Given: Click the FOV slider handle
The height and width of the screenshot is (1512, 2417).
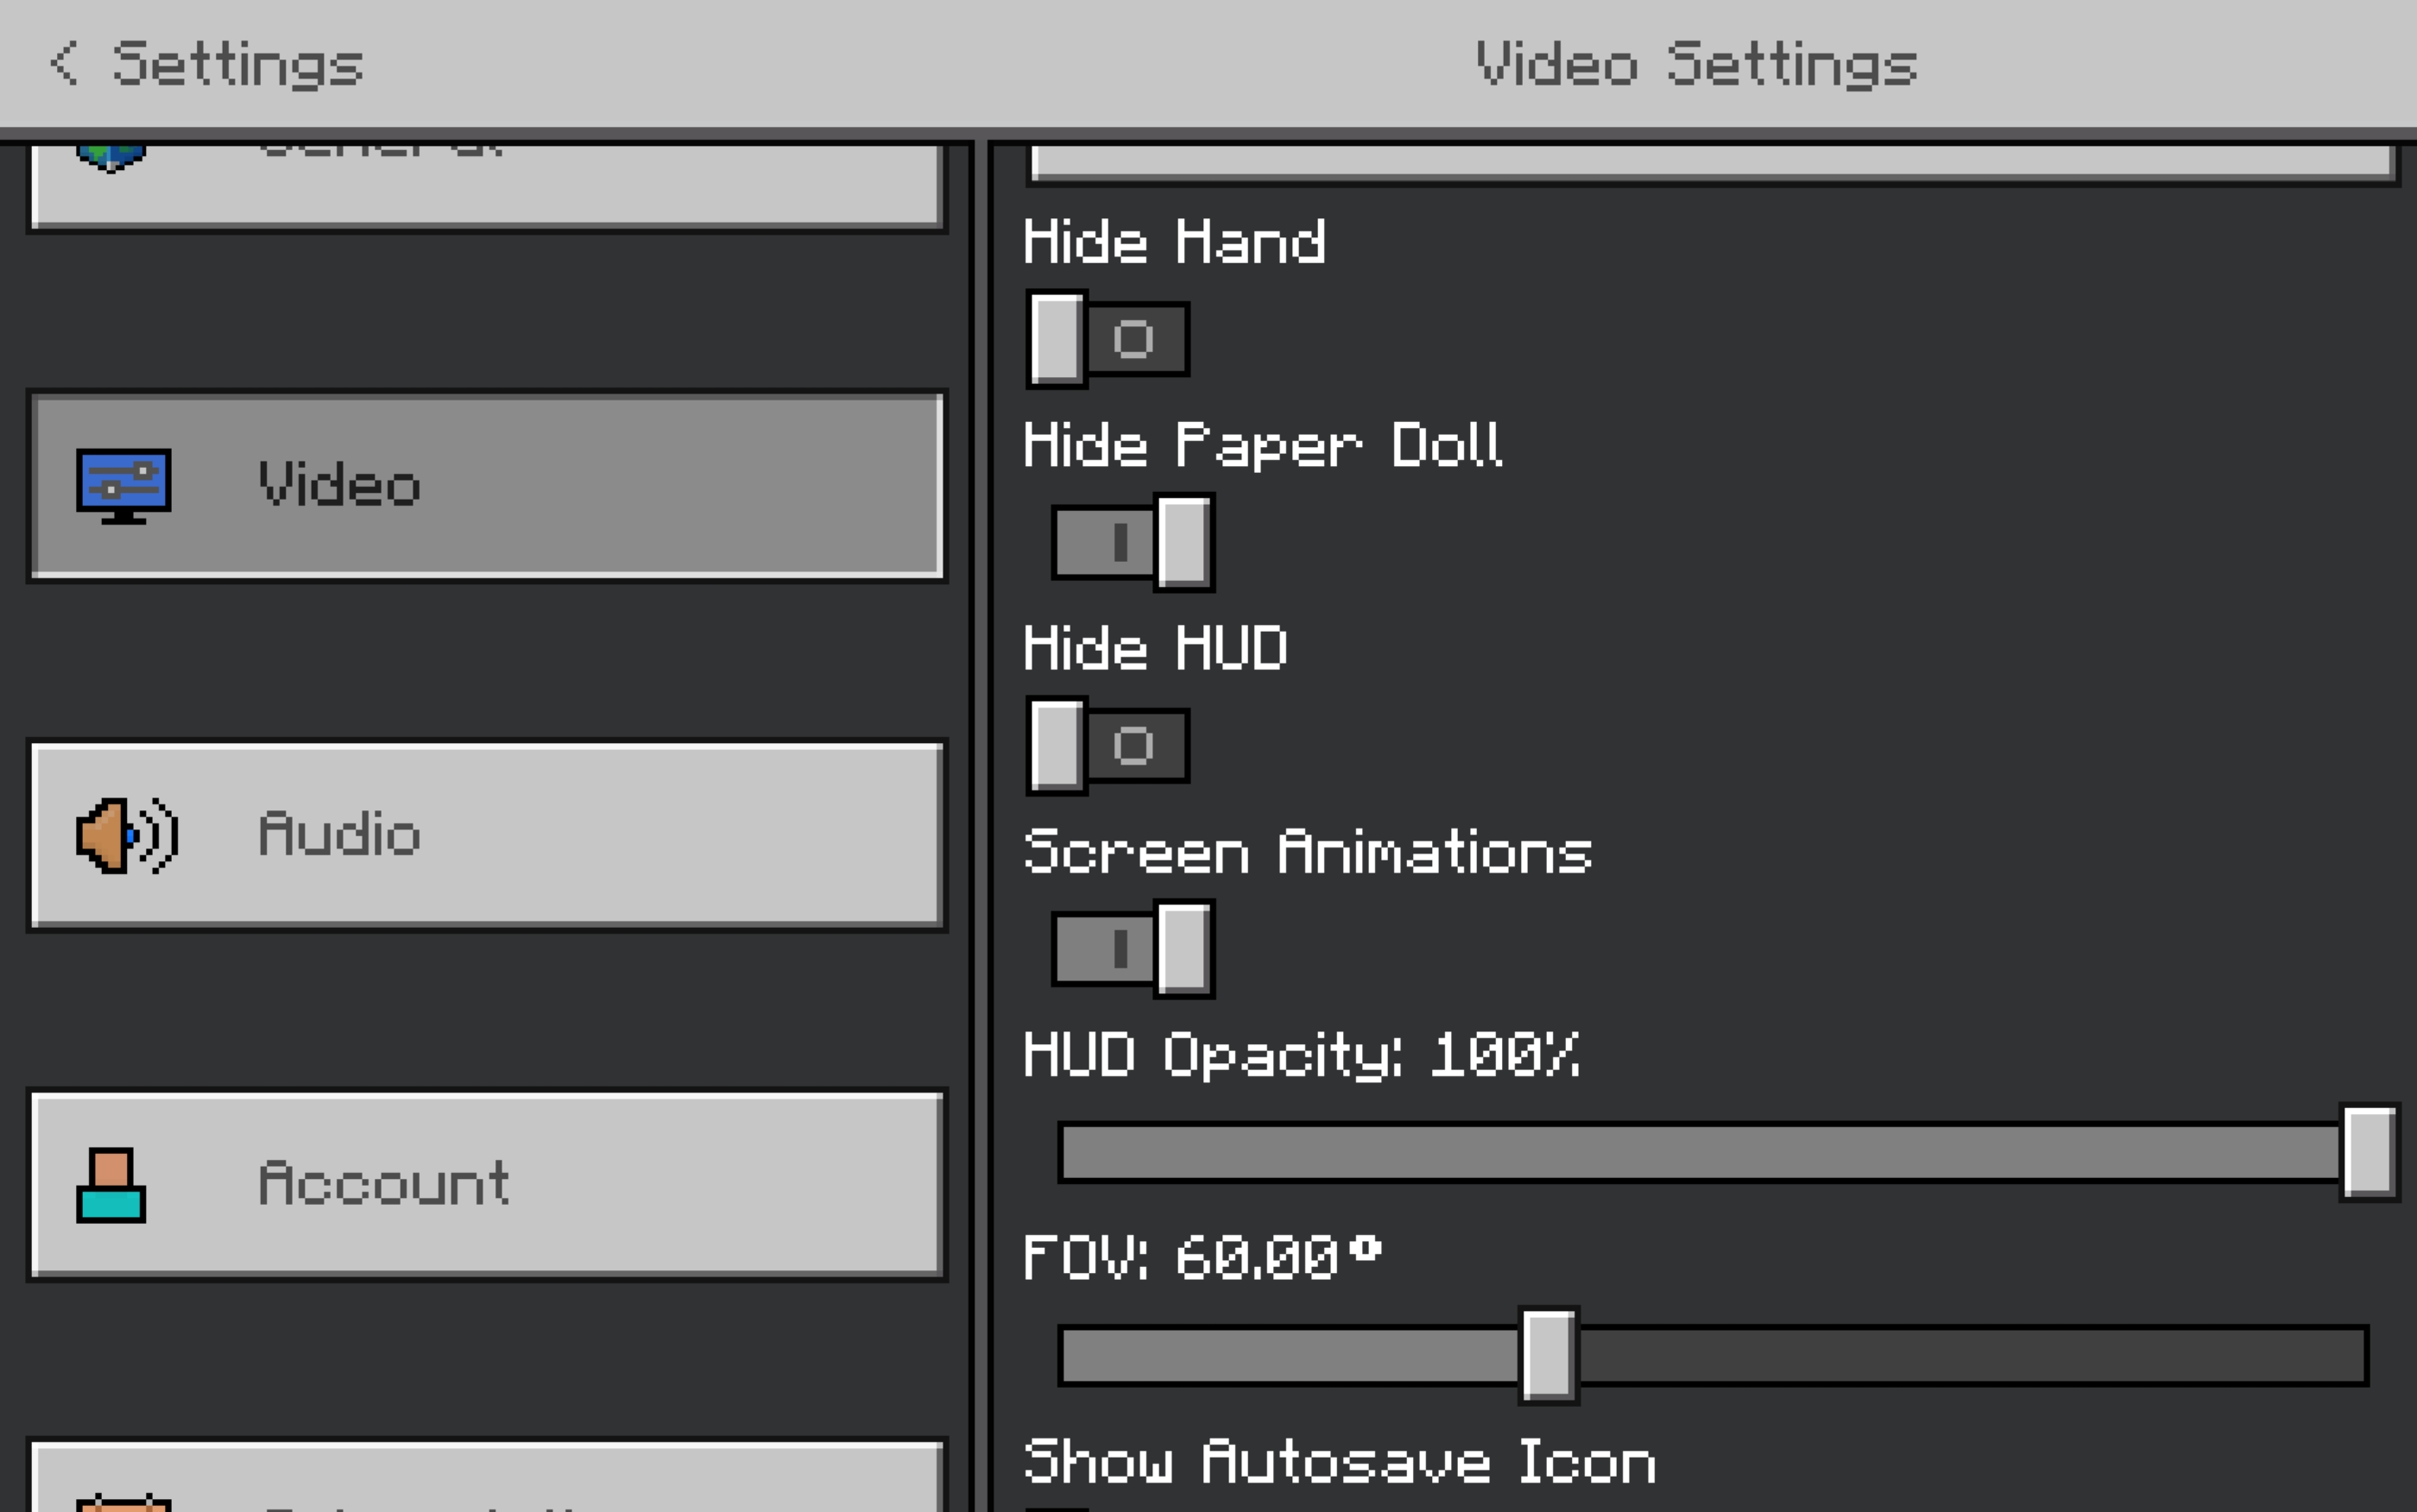Looking at the screenshot, I should (x=1548, y=1355).
